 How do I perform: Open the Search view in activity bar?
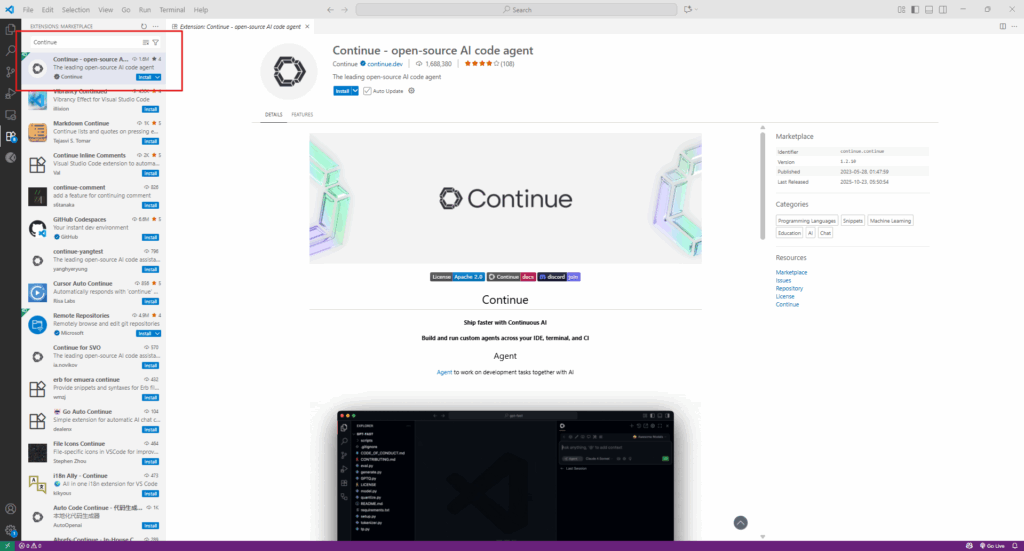(10, 50)
